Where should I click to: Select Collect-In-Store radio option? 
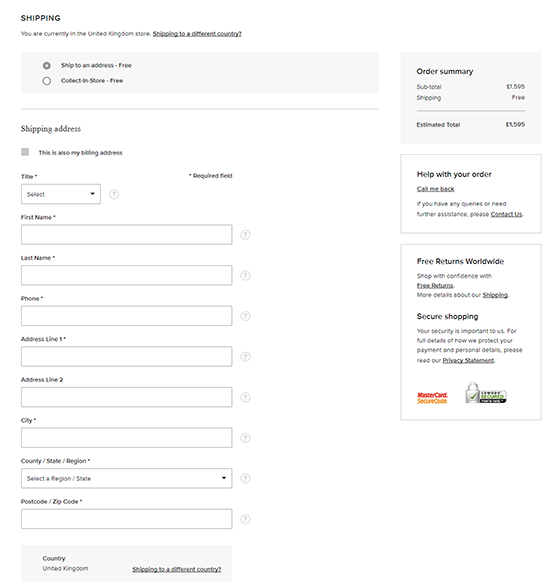(46, 81)
